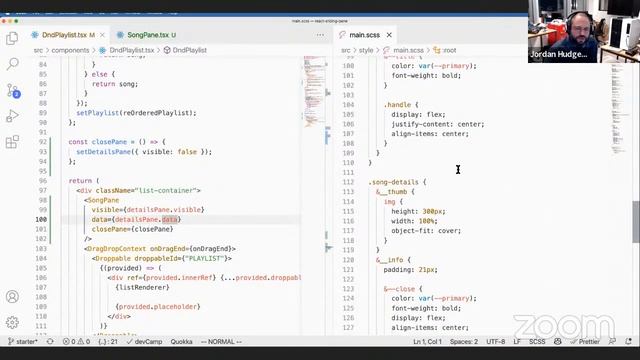The width and height of the screenshot is (640, 360).
Task: Click the 'starter*' git branch in status bar
Action: (23, 342)
